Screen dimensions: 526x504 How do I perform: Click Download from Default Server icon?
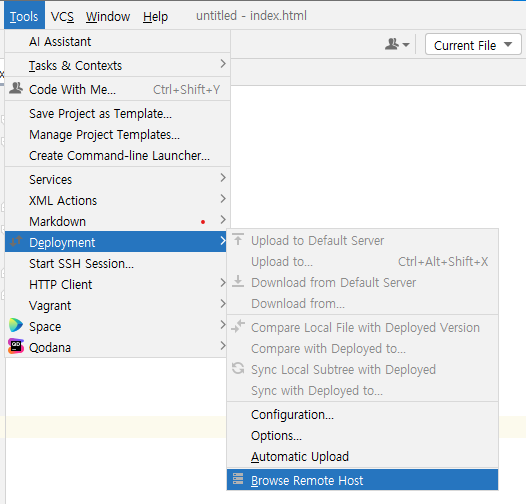(x=238, y=281)
